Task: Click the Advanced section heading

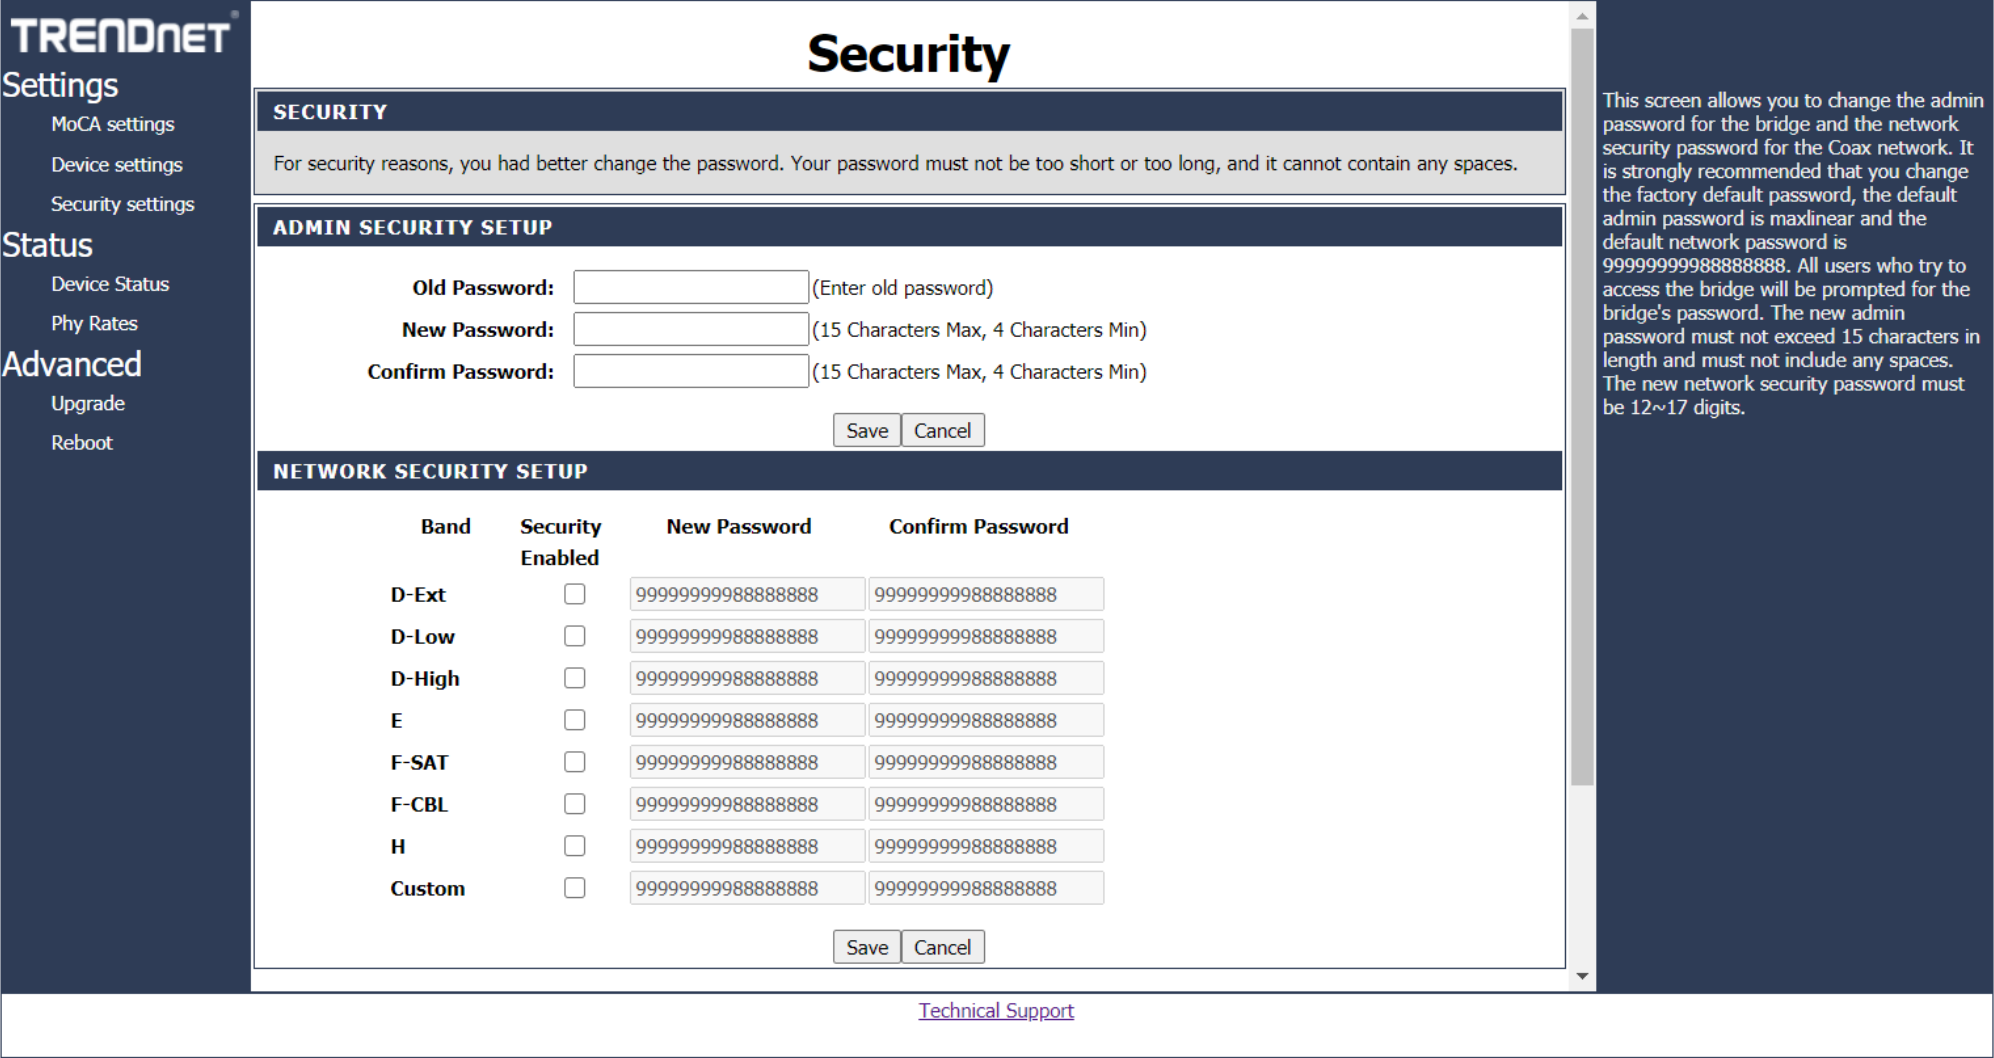Action: tap(72, 364)
